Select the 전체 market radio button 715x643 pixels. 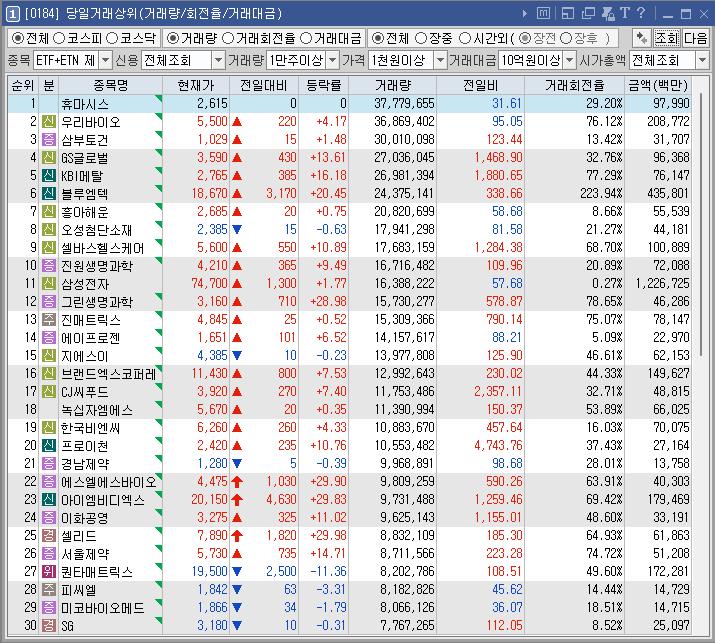(x=17, y=38)
